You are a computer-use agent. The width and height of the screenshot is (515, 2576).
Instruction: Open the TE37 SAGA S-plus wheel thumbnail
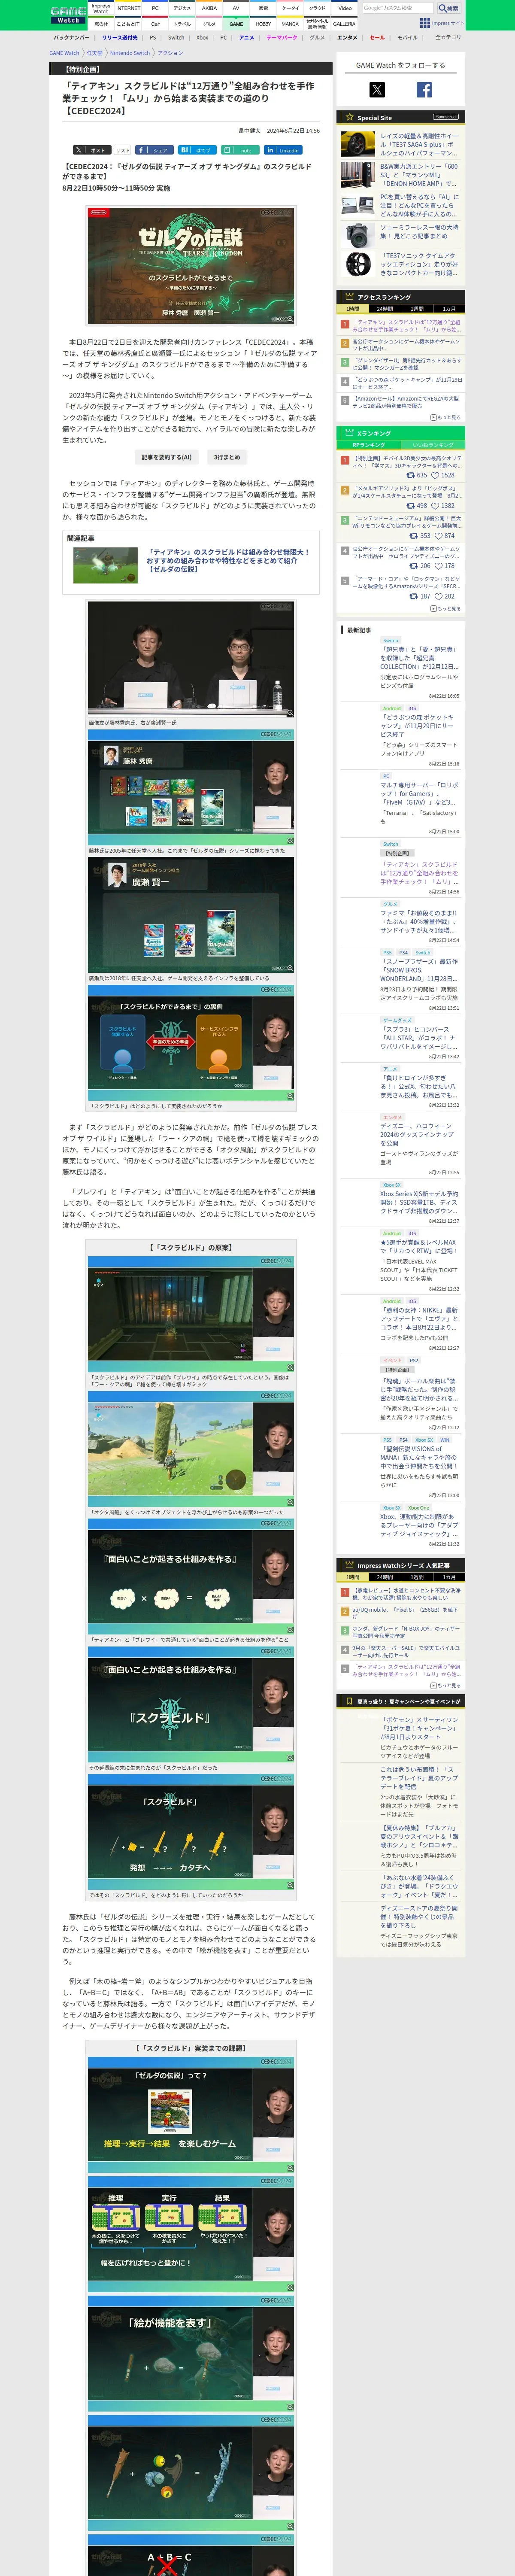pos(358,144)
